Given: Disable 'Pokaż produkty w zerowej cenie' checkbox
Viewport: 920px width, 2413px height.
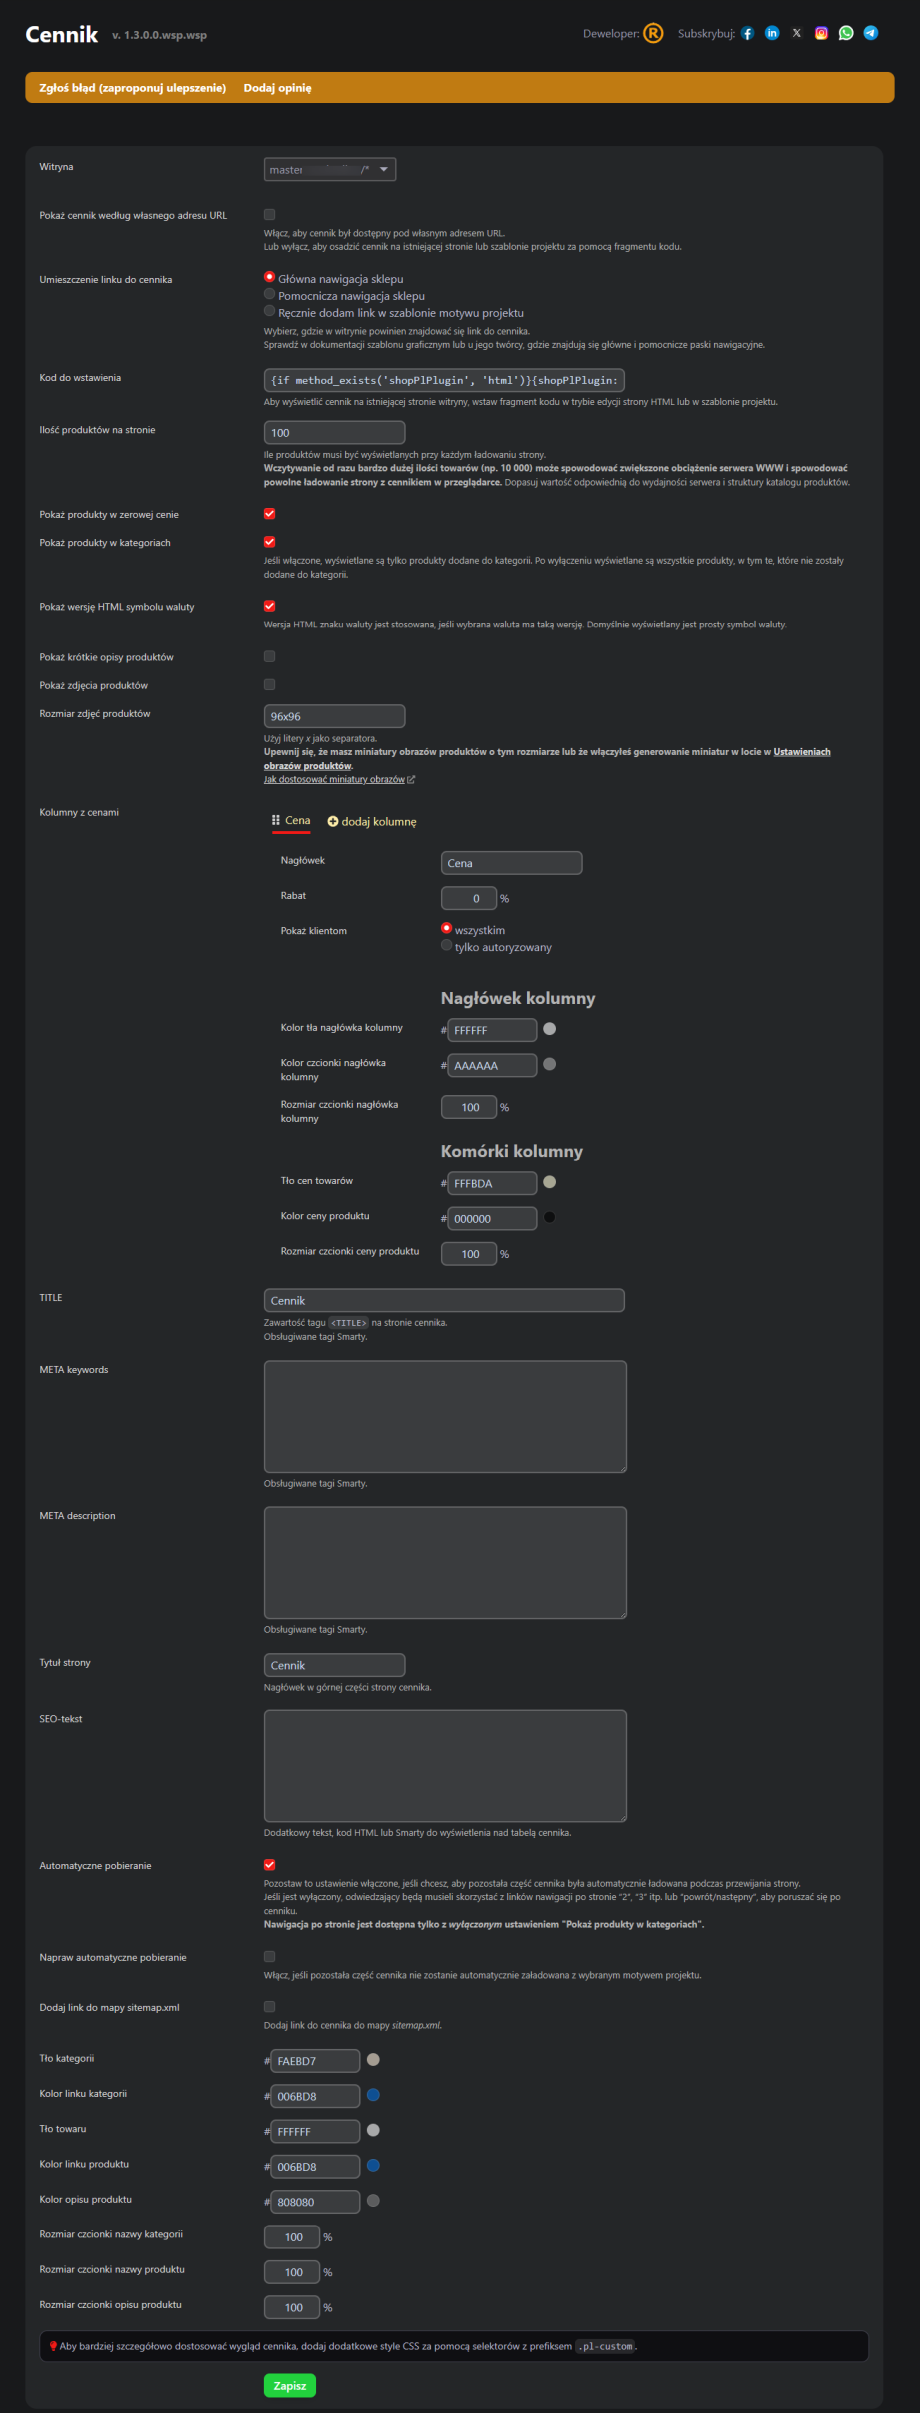Looking at the screenshot, I should click(x=269, y=514).
